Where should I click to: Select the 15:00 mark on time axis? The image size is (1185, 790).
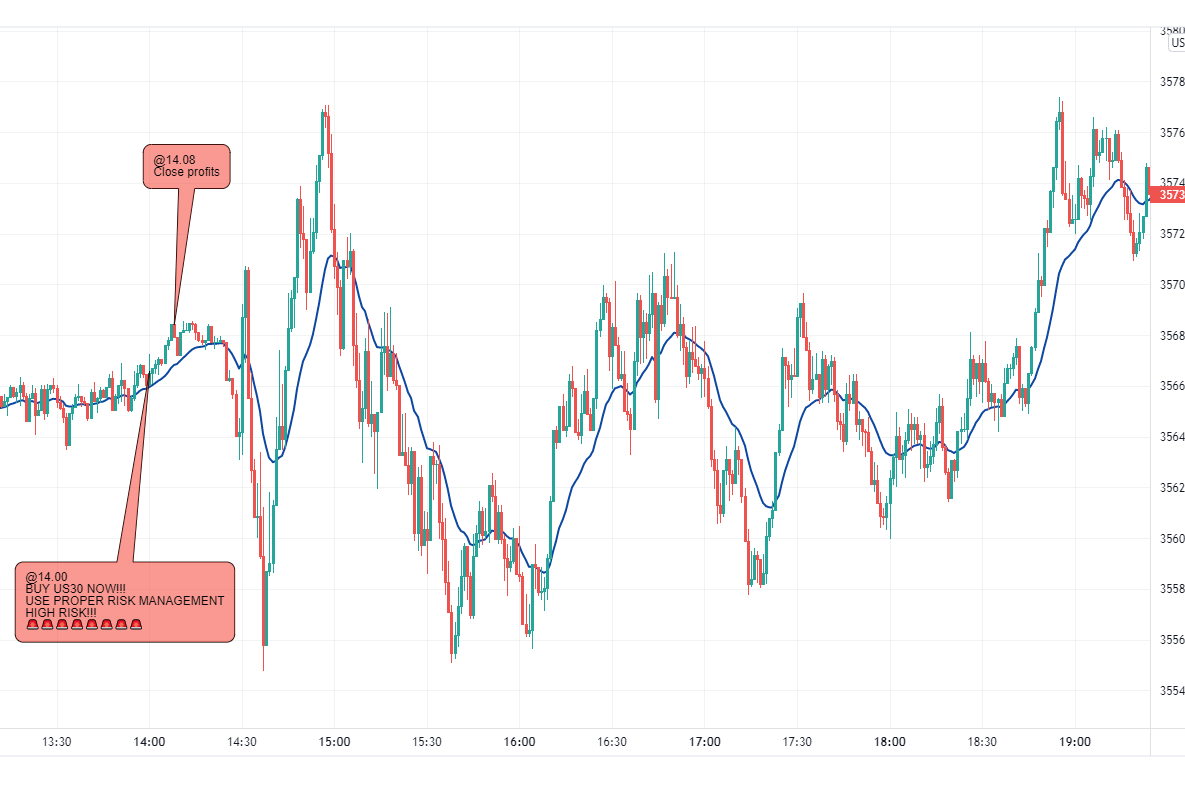pyautogui.click(x=334, y=742)
